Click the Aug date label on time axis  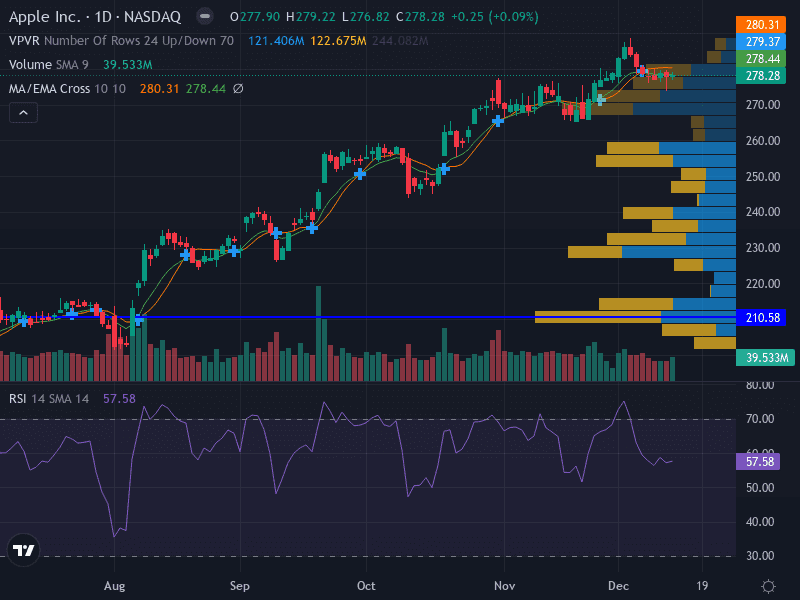(114, 586)
